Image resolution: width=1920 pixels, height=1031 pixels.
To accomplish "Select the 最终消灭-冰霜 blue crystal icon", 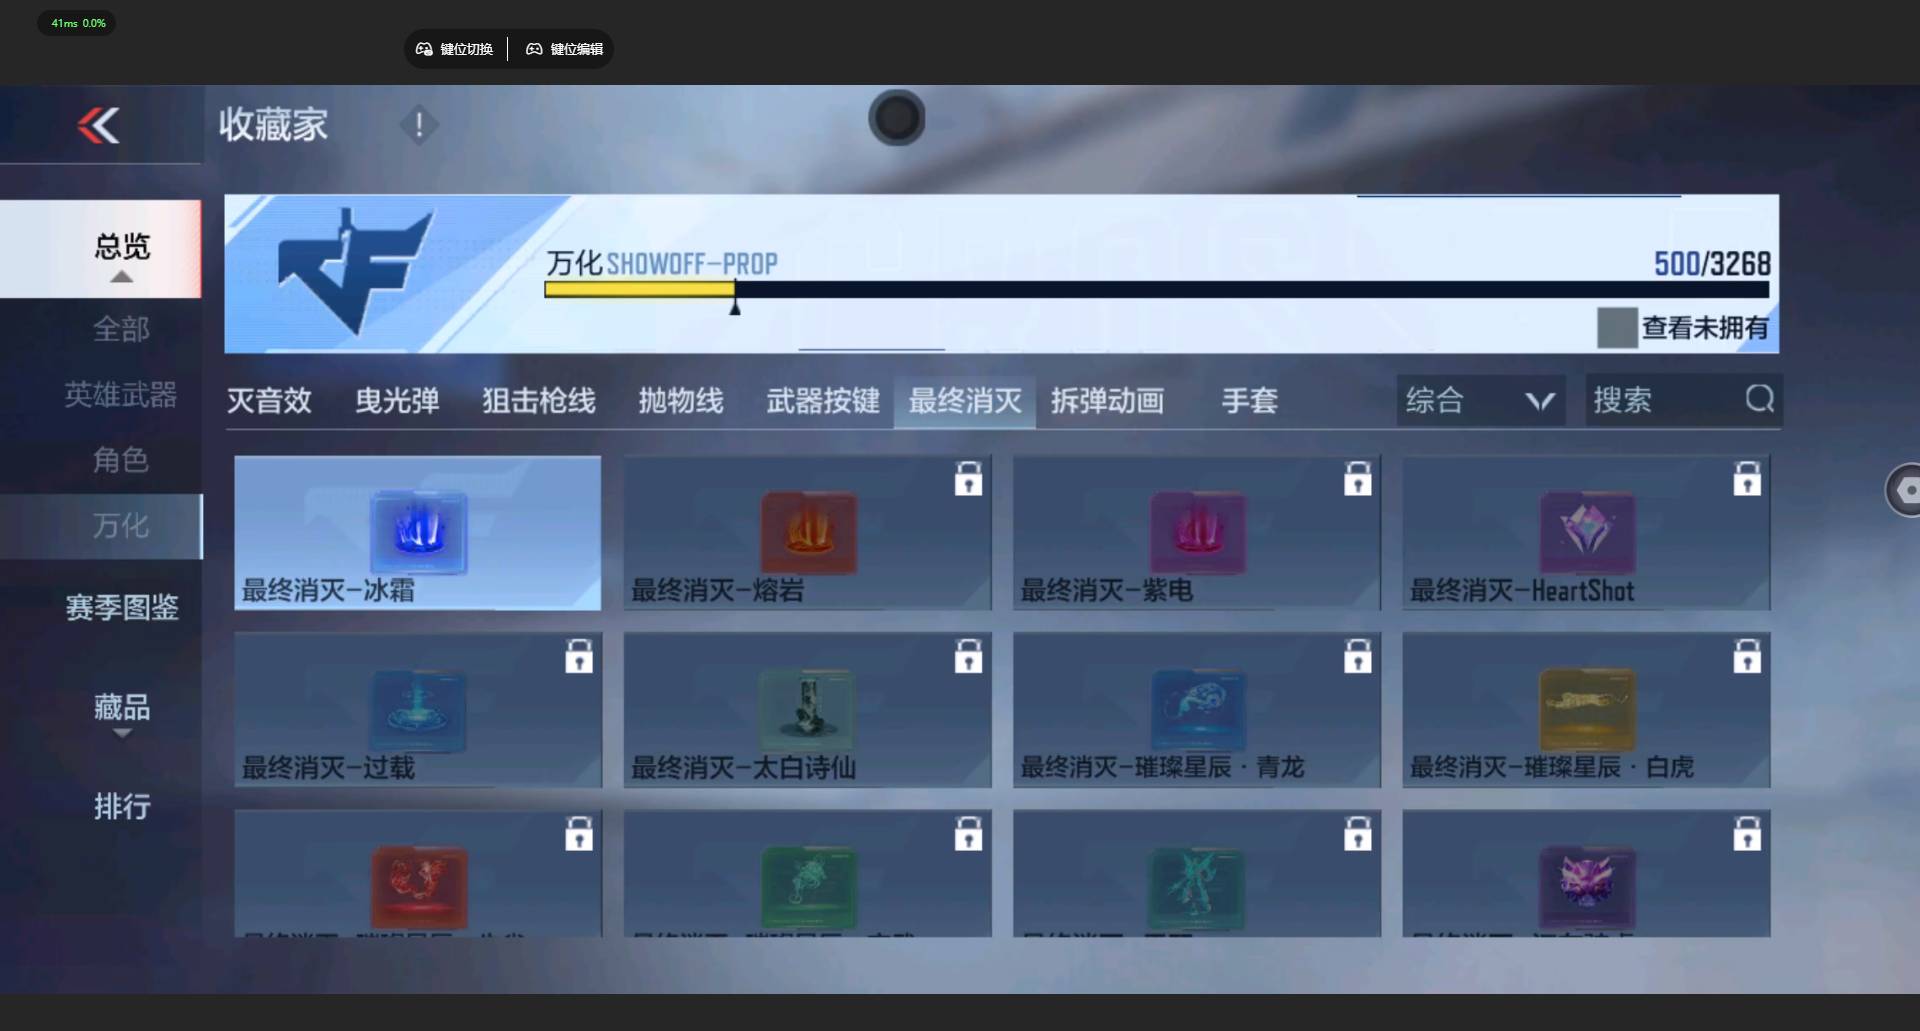I will click(x=418, y=530).
